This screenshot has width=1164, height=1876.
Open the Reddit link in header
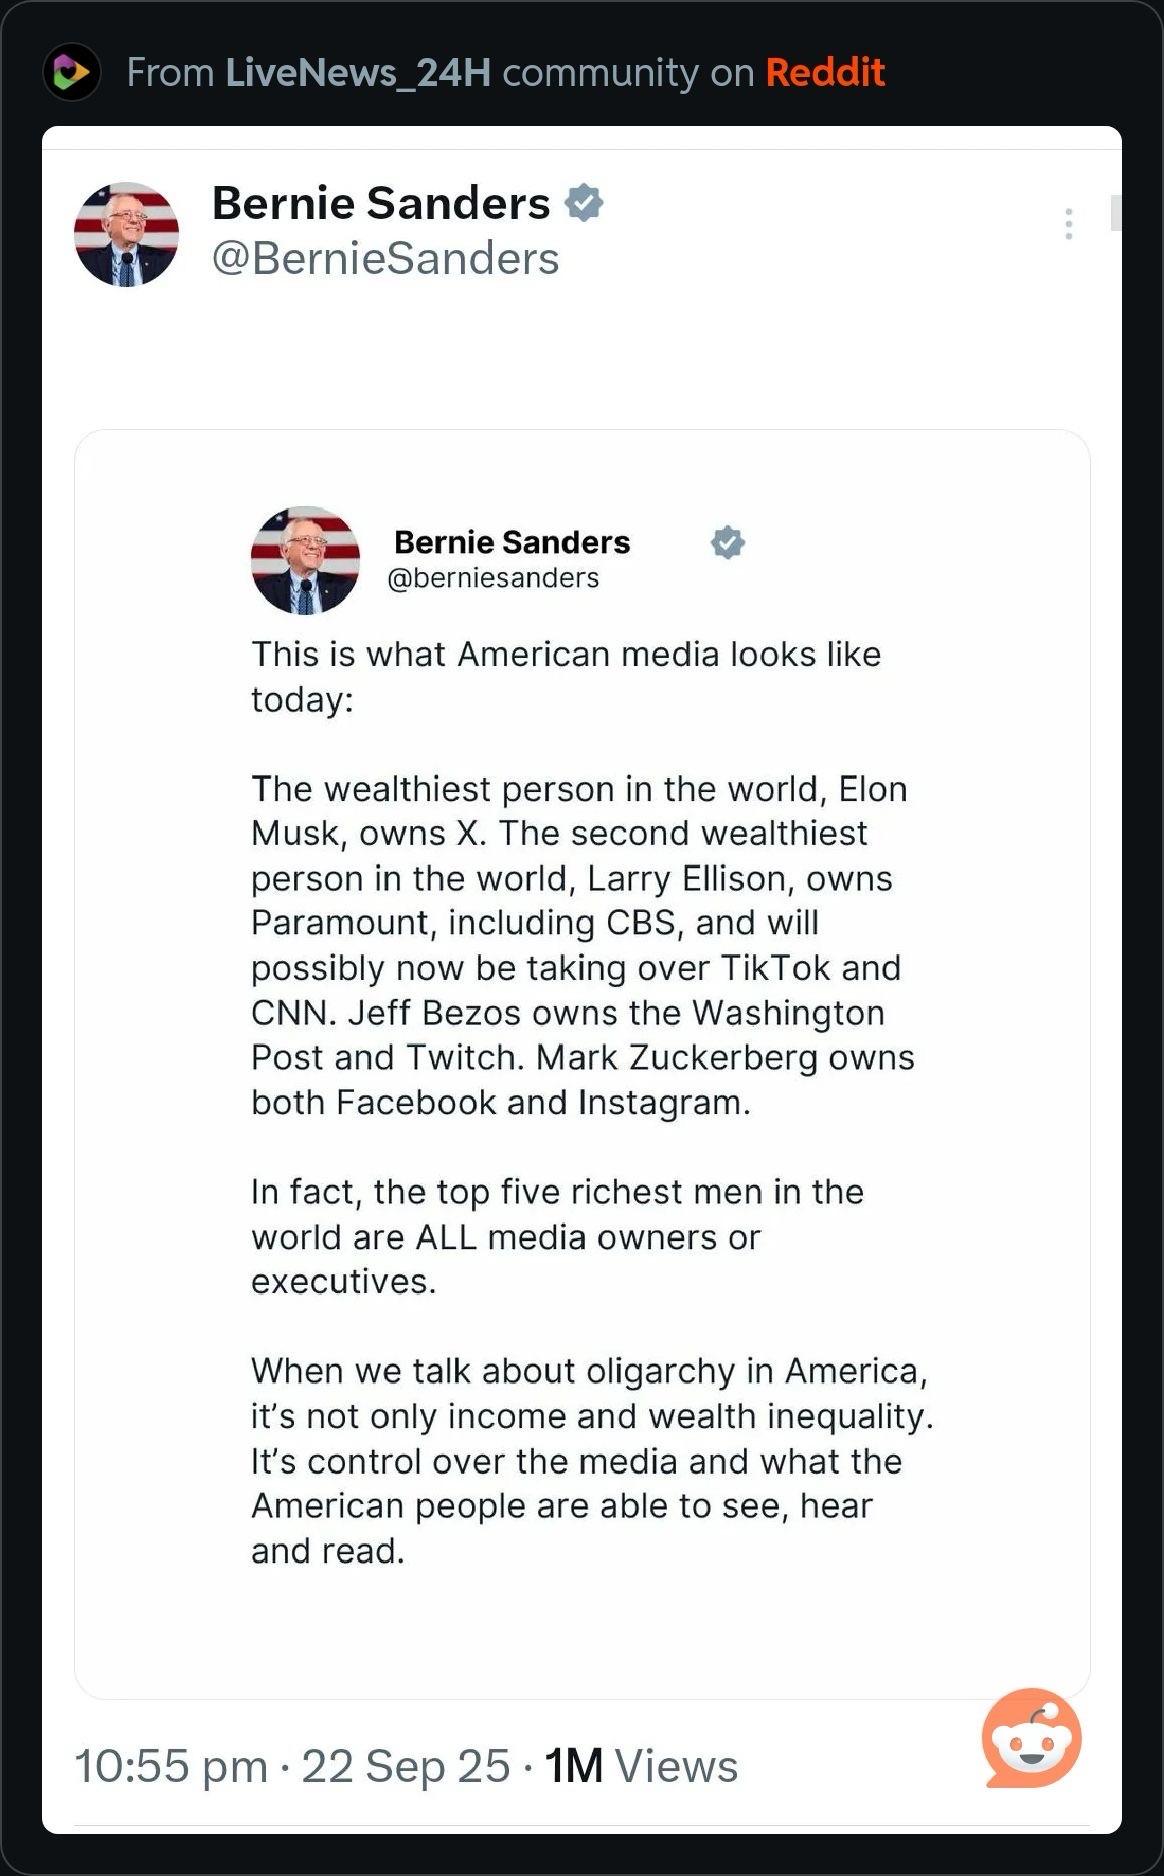(825, 72)
